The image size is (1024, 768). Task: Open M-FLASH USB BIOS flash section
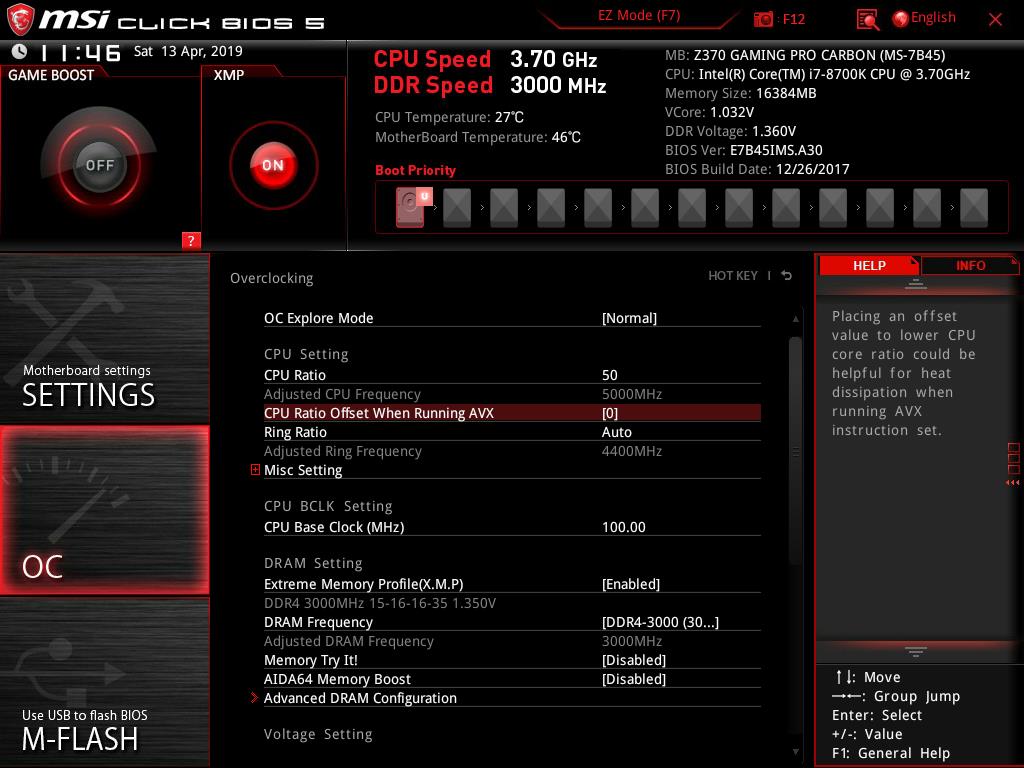(x=104, y=682)
